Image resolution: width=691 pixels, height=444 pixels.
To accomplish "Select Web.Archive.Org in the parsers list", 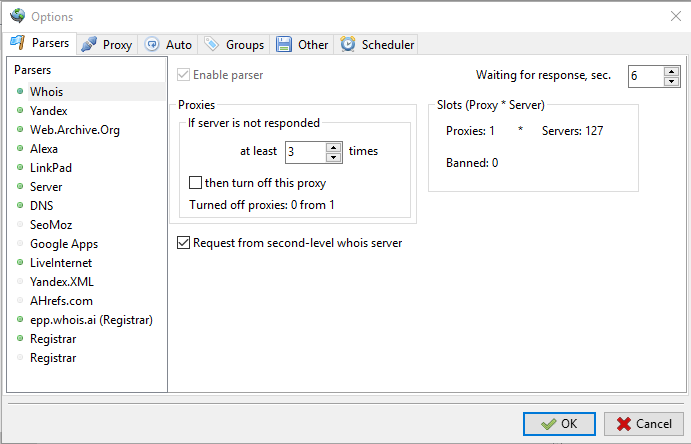I will point(74,130).
